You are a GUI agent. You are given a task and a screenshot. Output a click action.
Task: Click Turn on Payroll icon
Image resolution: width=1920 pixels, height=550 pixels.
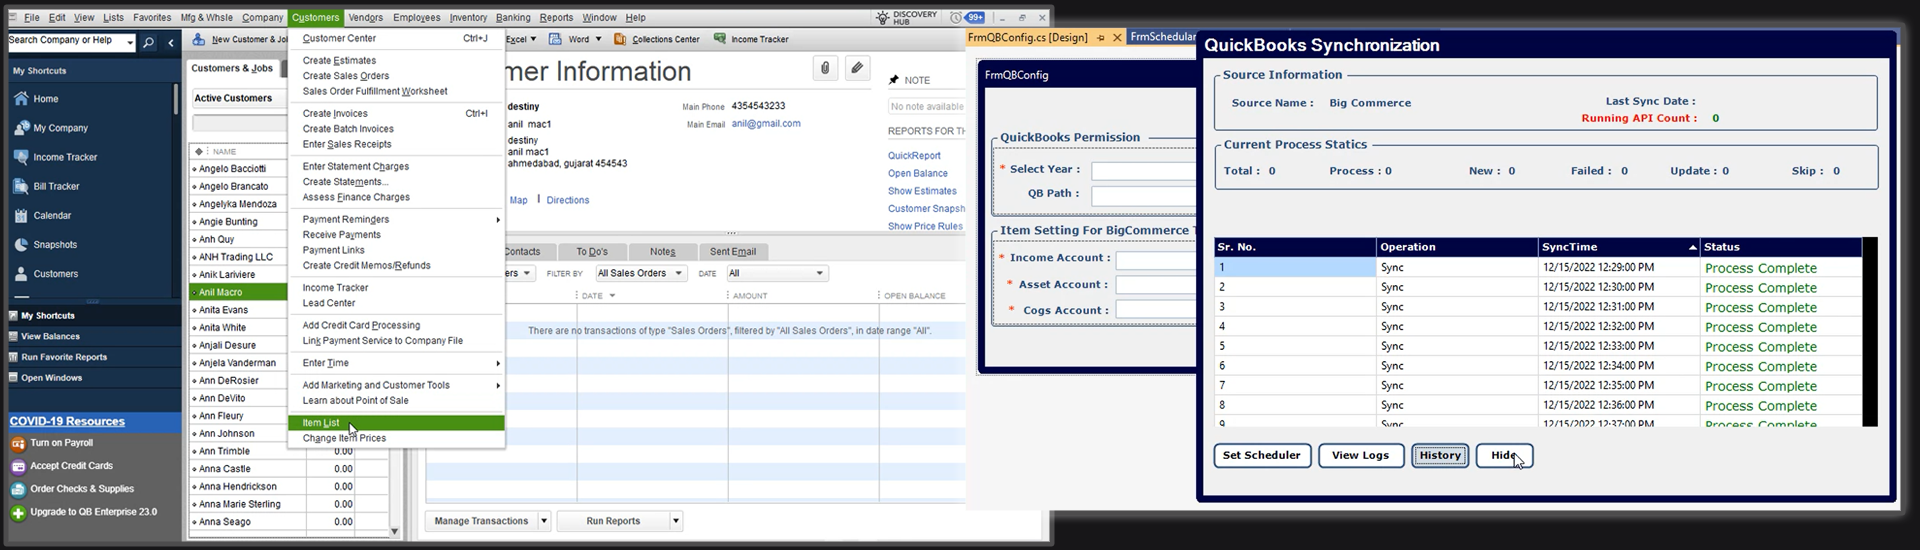pos(18,443)
